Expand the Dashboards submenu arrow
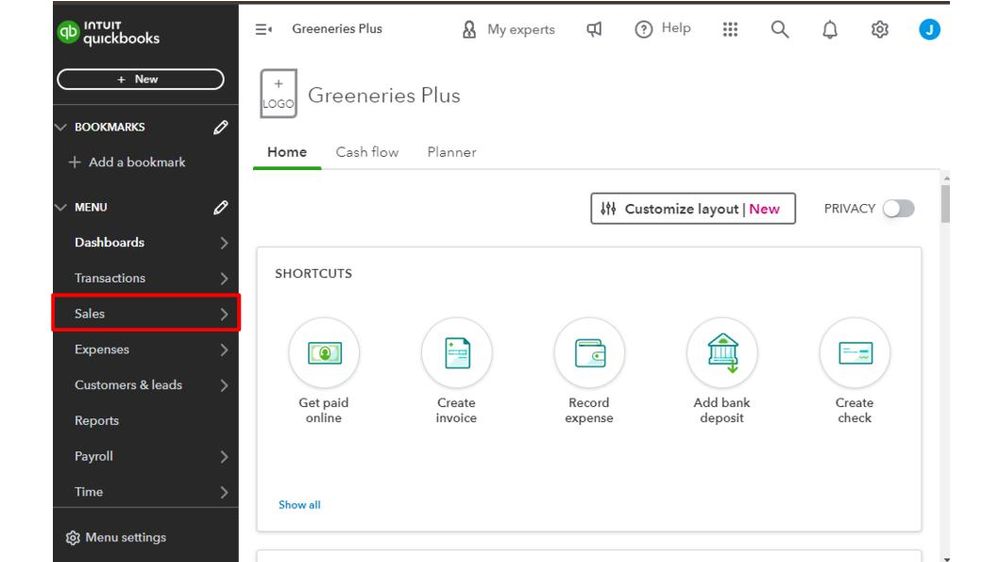Image resolution: width=999 pixels, height=562 pixels. (x=224, y=243)
